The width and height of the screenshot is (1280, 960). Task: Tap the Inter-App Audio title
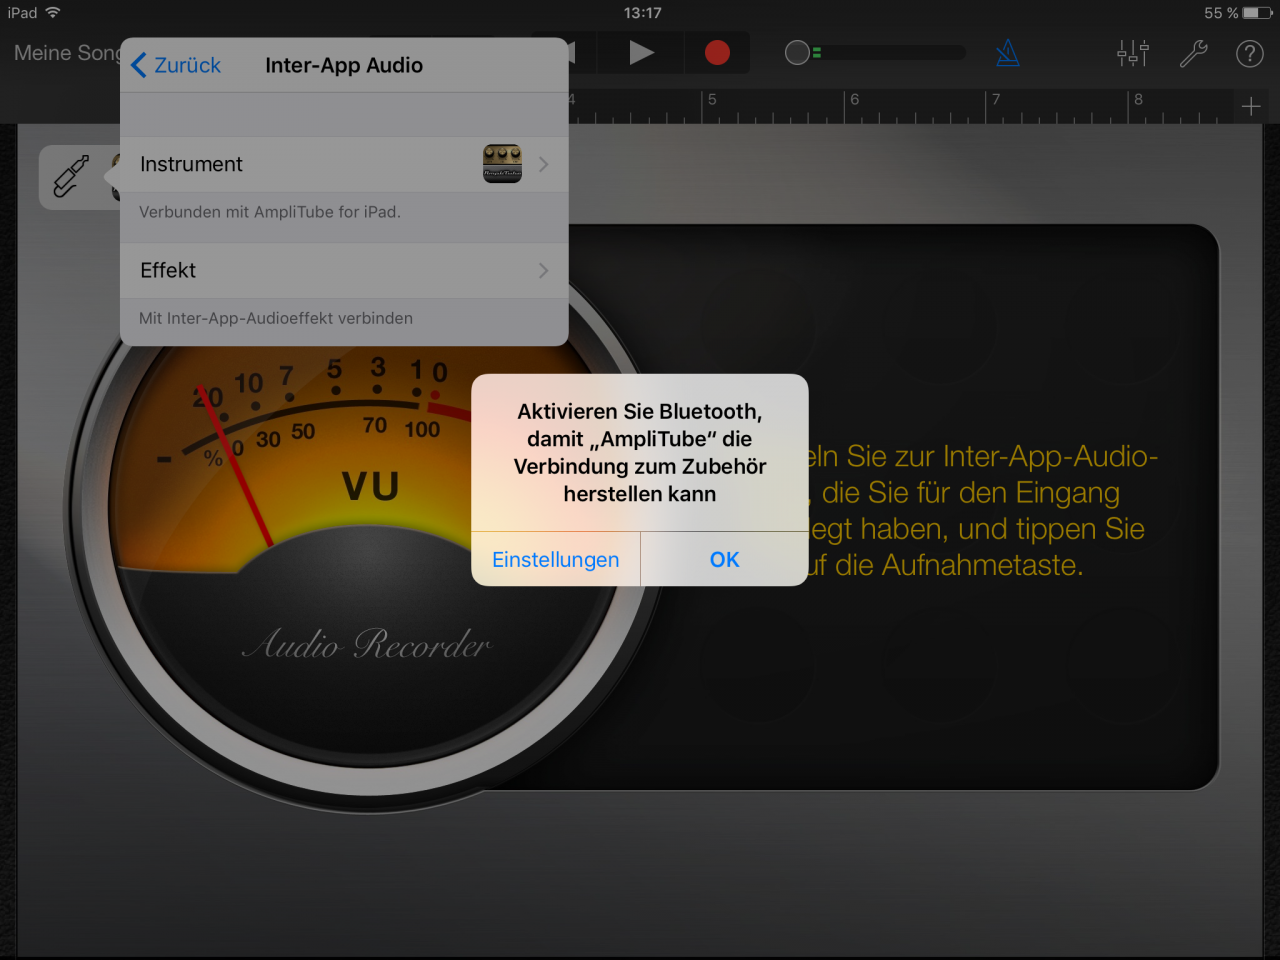tap(344, 65)
